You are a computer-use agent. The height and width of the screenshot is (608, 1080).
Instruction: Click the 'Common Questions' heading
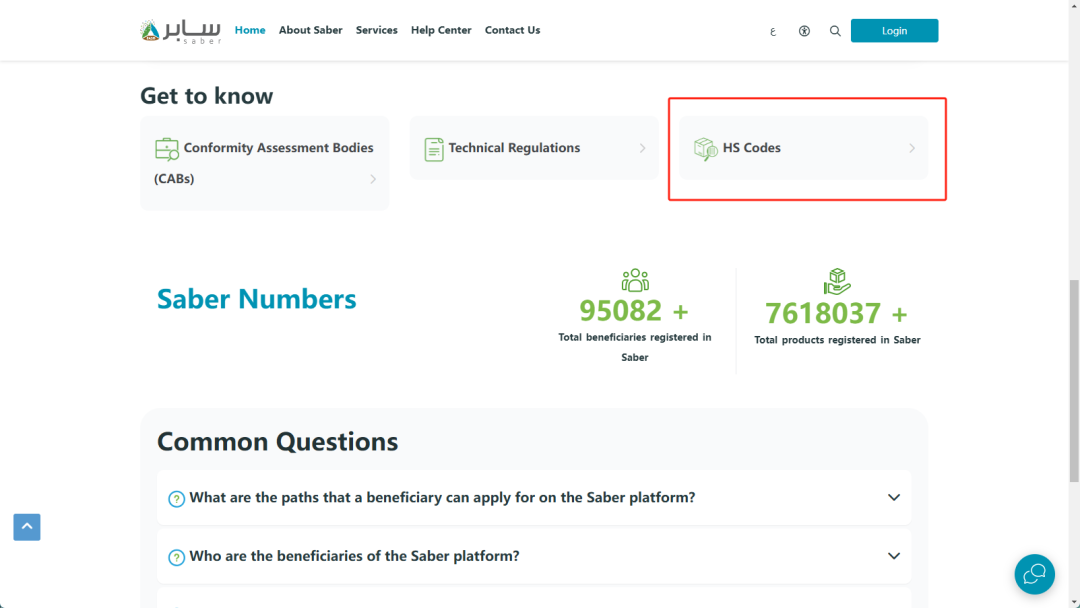pos(278,441)
